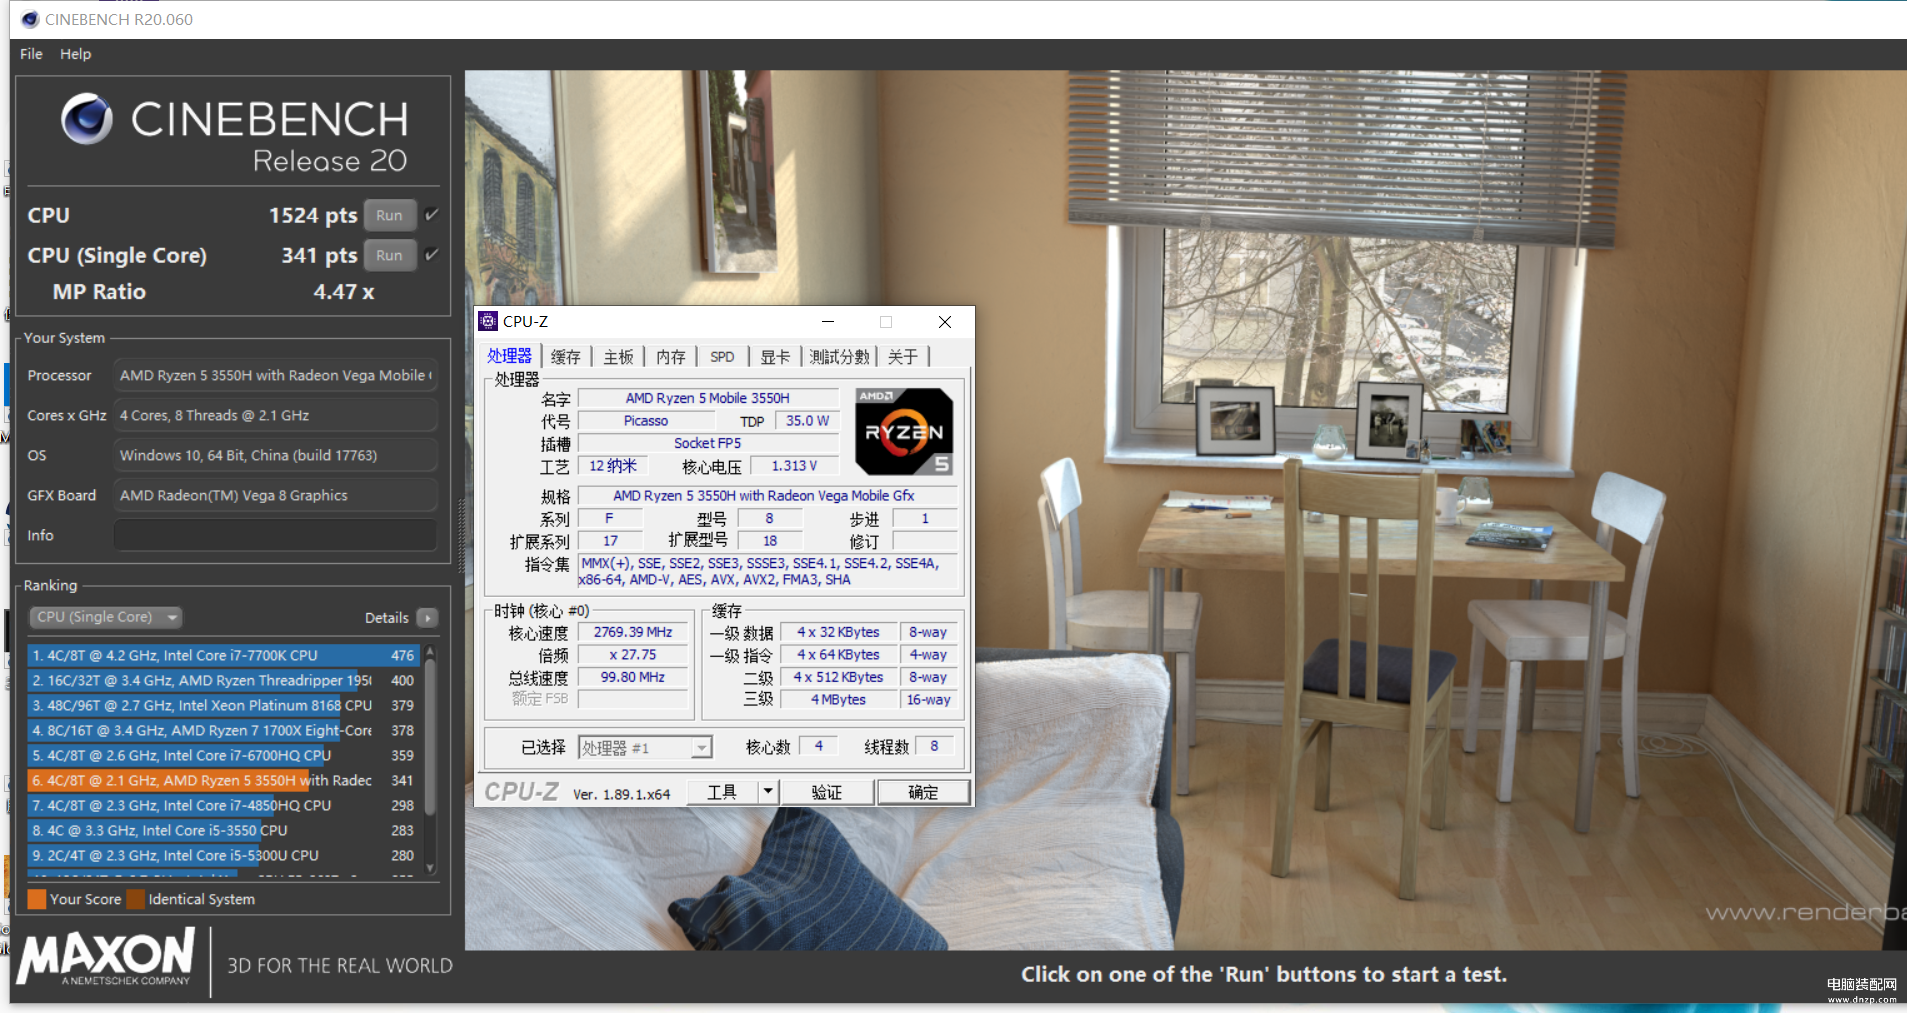
Task: Open the 工具 dropdown arrow in CPU-Z
Action: [x=768, y=792]
